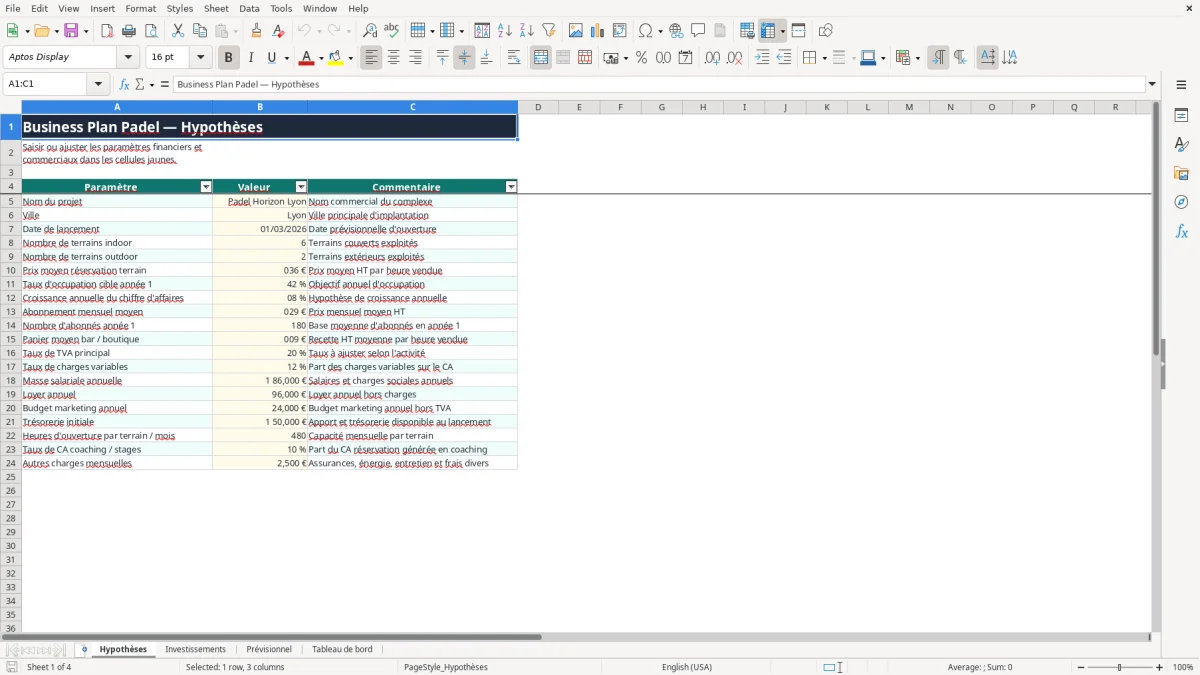Image resolution: width=1200 pixels, height=675 pixels.
Task: Open sidebar Styles icon
Action: (1181, 145)
